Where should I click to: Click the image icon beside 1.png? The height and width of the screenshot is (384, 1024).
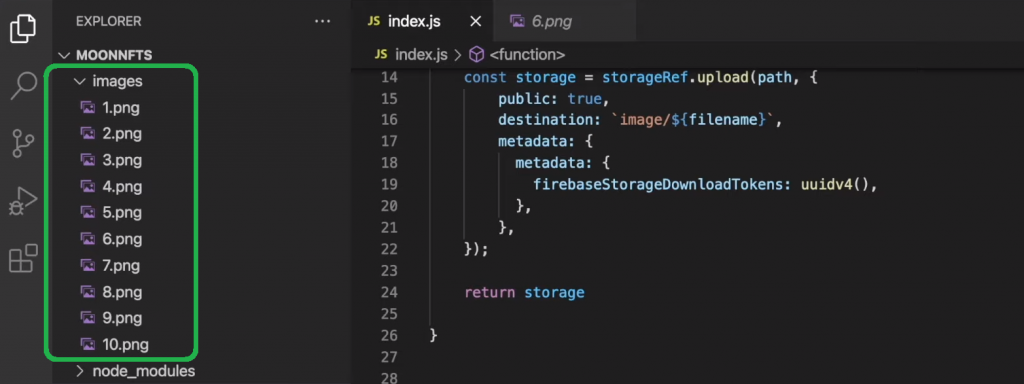point(88,107)
